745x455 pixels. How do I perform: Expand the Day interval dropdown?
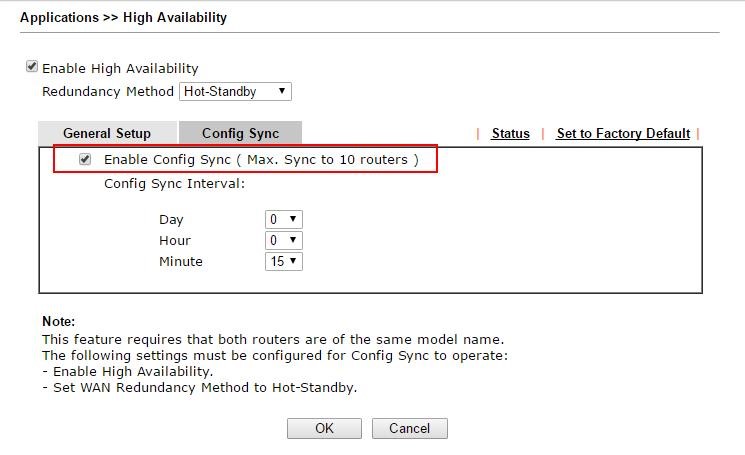(283, 219)
